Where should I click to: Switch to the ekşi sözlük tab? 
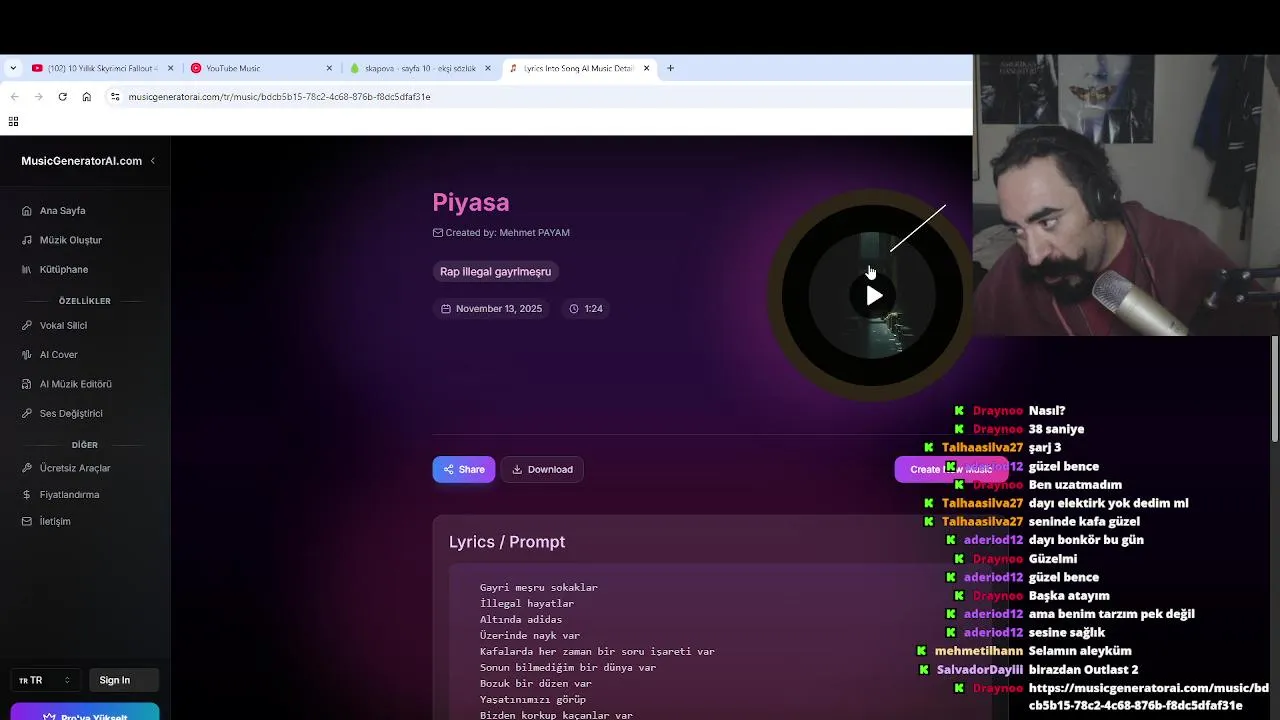tap(421, 68)
